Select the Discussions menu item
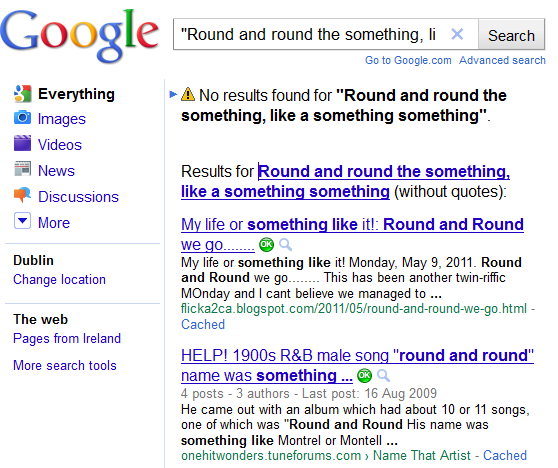The image size is (558, 468). (78, 197)
